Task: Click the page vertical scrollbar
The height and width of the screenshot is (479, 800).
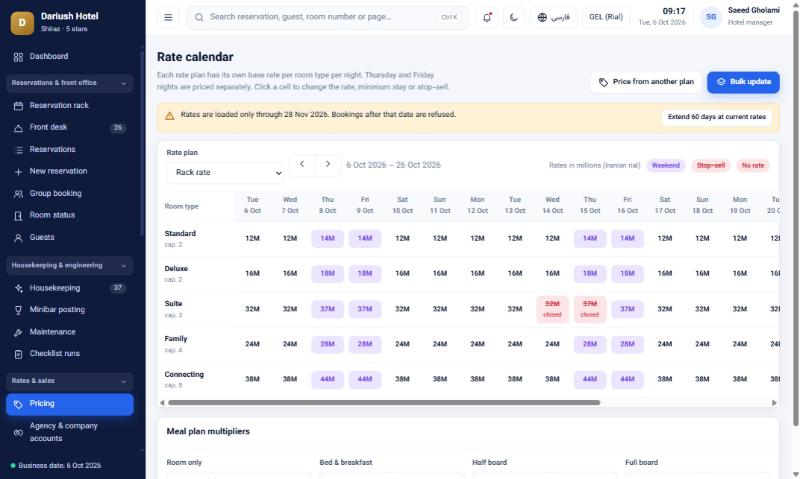Action: pos(795,217)
